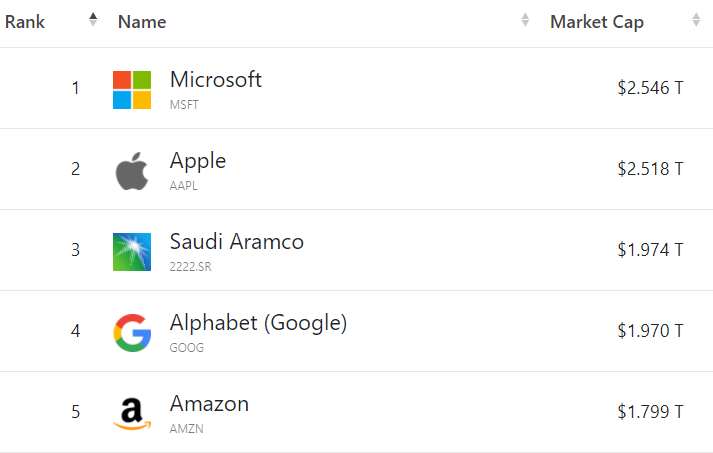Open the Microsoft company link
Screen dimensions: 713x453
[x=216, y=80]
